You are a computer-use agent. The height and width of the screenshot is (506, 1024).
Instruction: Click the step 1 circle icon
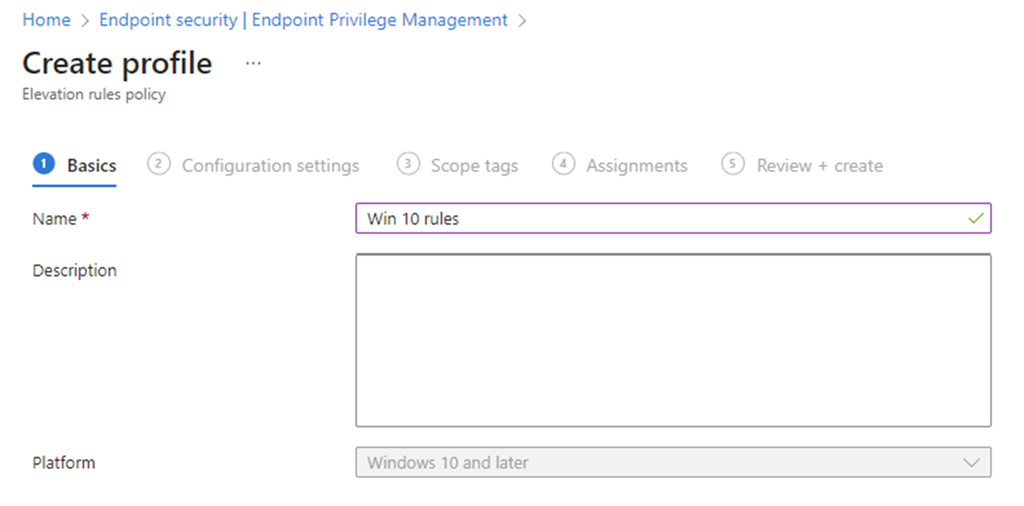click(x=43, y=164)
